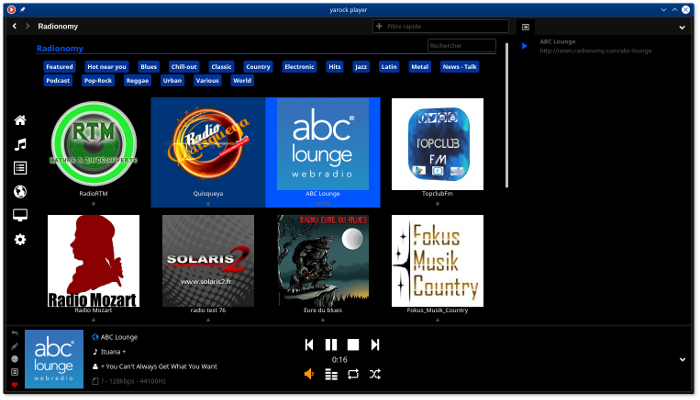Select the Quisqueya station thumbnail
The height and width of the screenshot is (400, 700).
pos(208,144)
